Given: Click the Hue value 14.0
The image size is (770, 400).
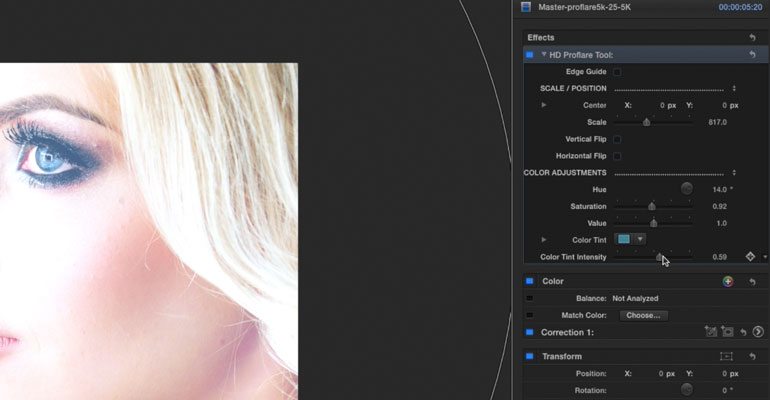Looking at the screenshot, I should [720, 189].
